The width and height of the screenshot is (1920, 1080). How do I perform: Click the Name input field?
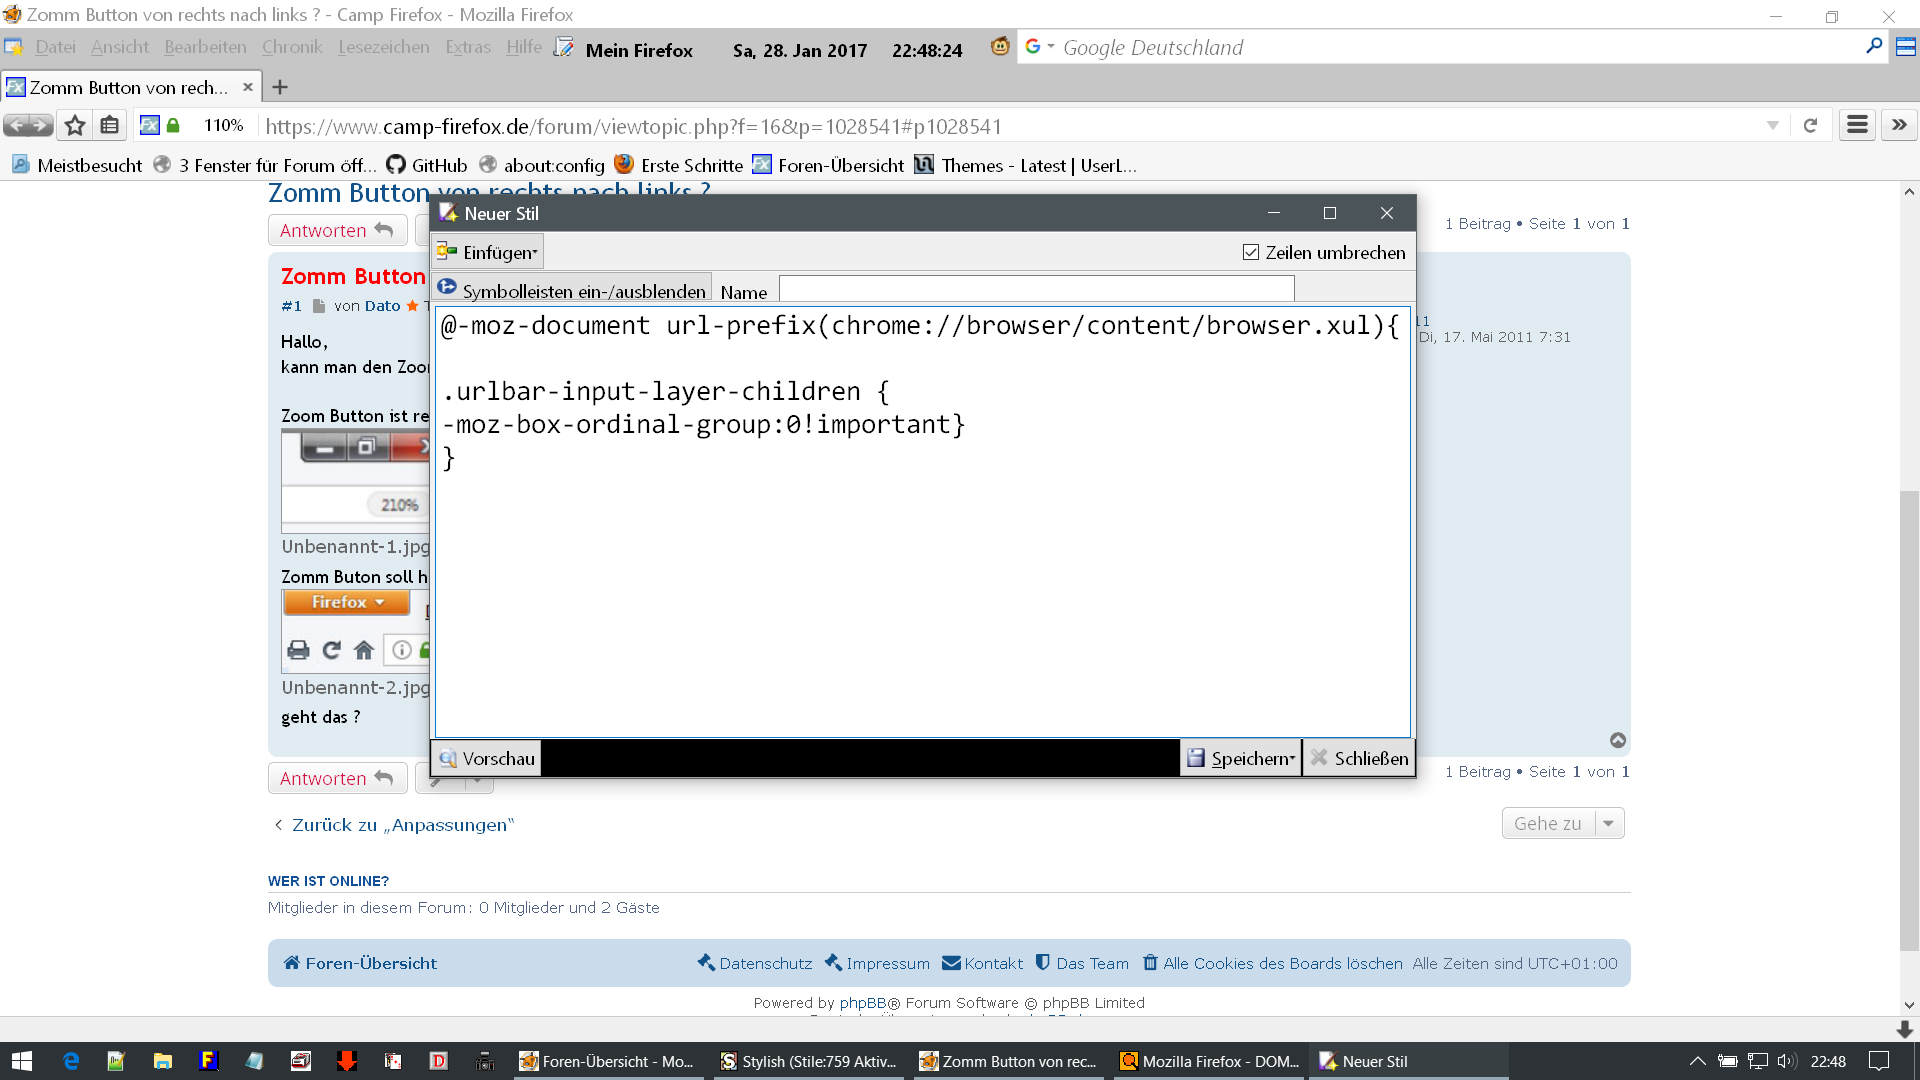(x=1036, y=290)
